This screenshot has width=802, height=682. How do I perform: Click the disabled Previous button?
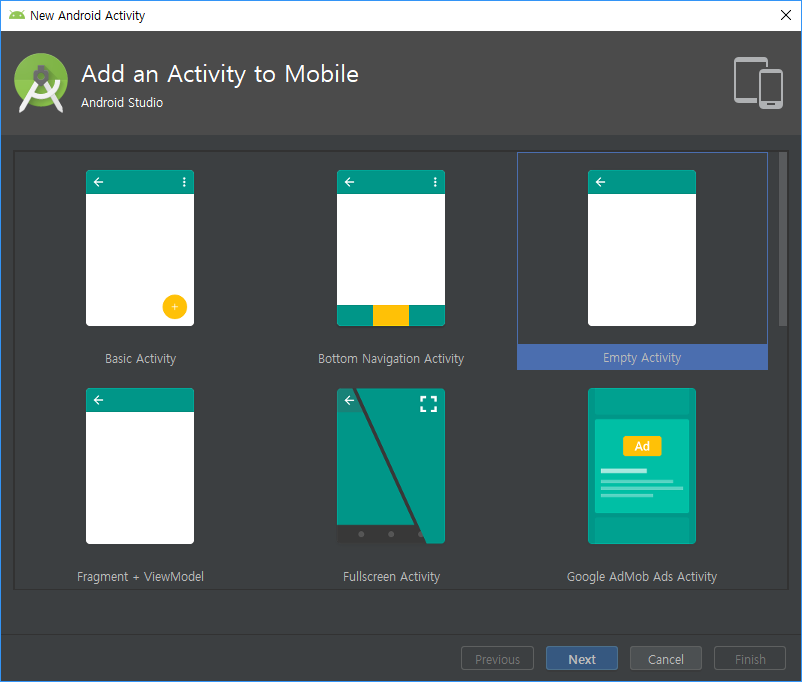tap(497, 659)
